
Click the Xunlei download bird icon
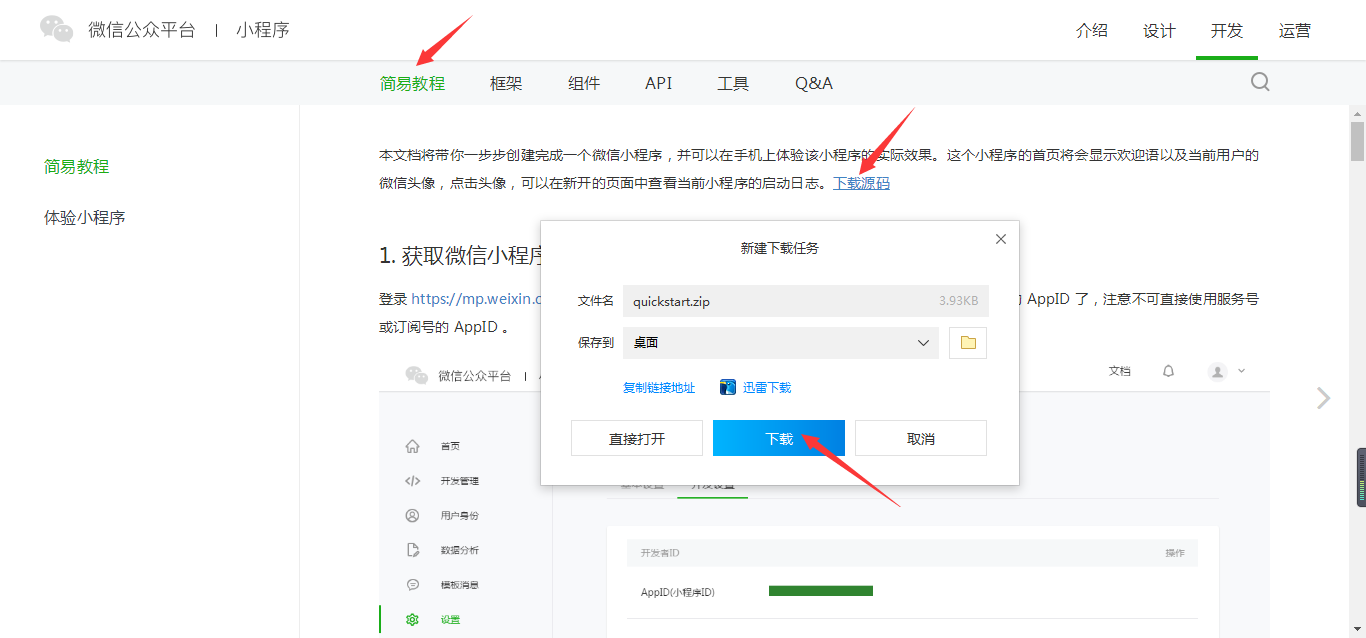(x=728, y=387)
